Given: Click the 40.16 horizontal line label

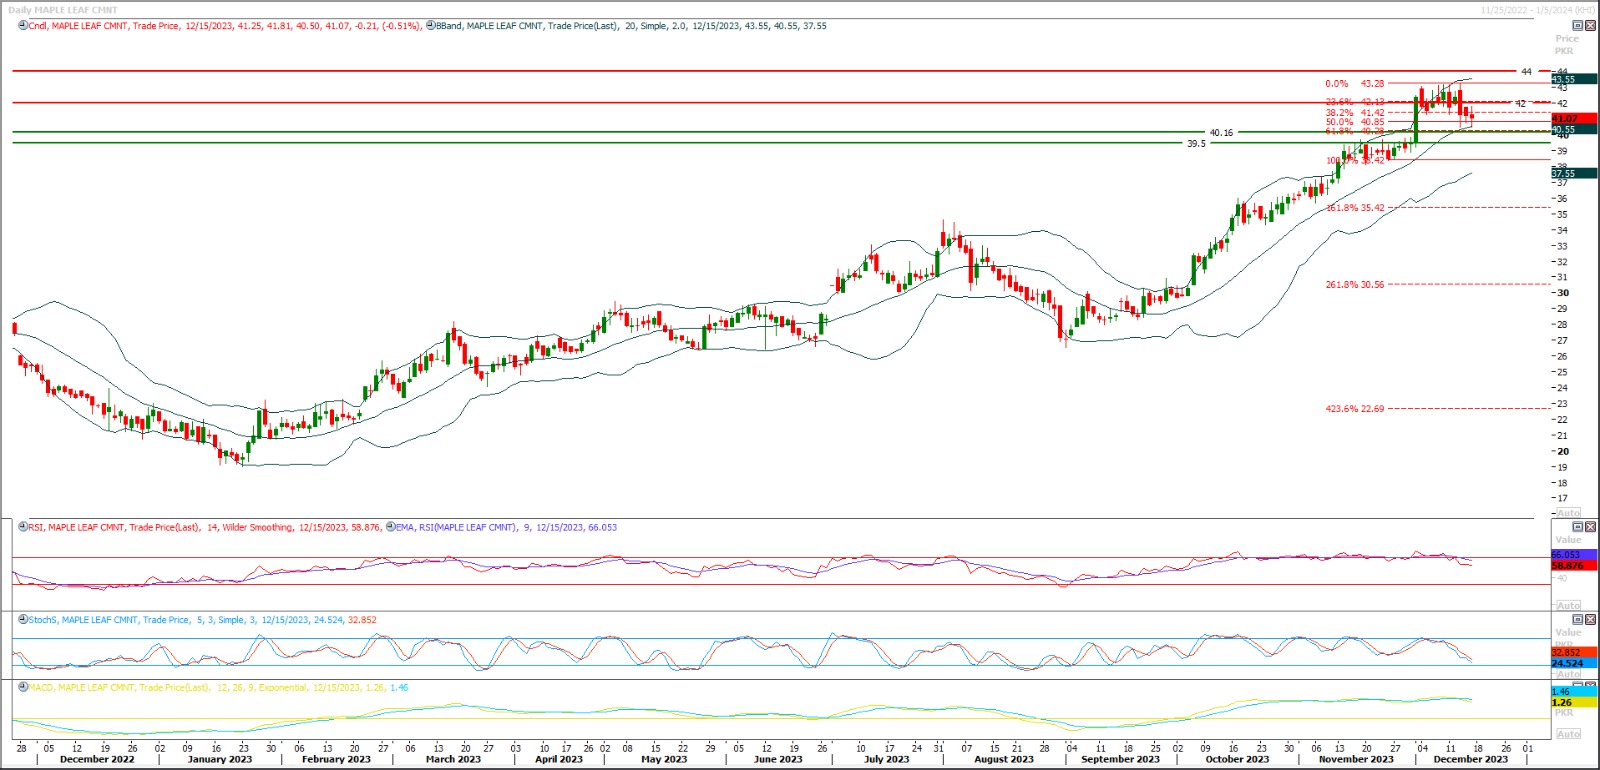Looking at the screenshot, I should click(x=1221, y=133).
